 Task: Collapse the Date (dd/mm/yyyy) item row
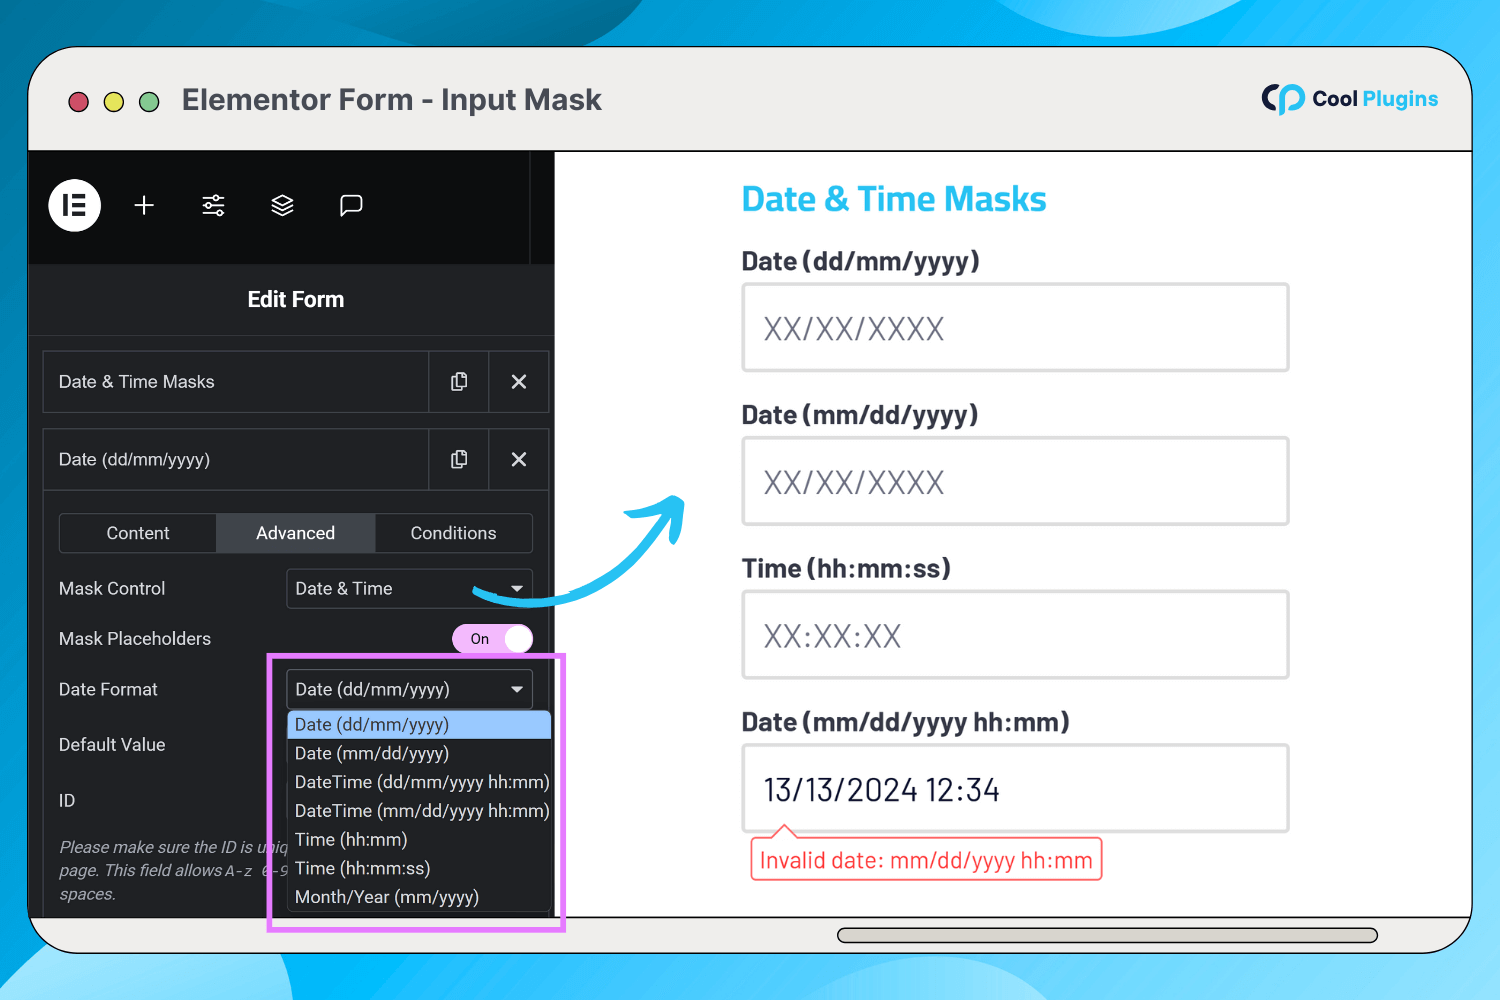click(x=236, y=460)
